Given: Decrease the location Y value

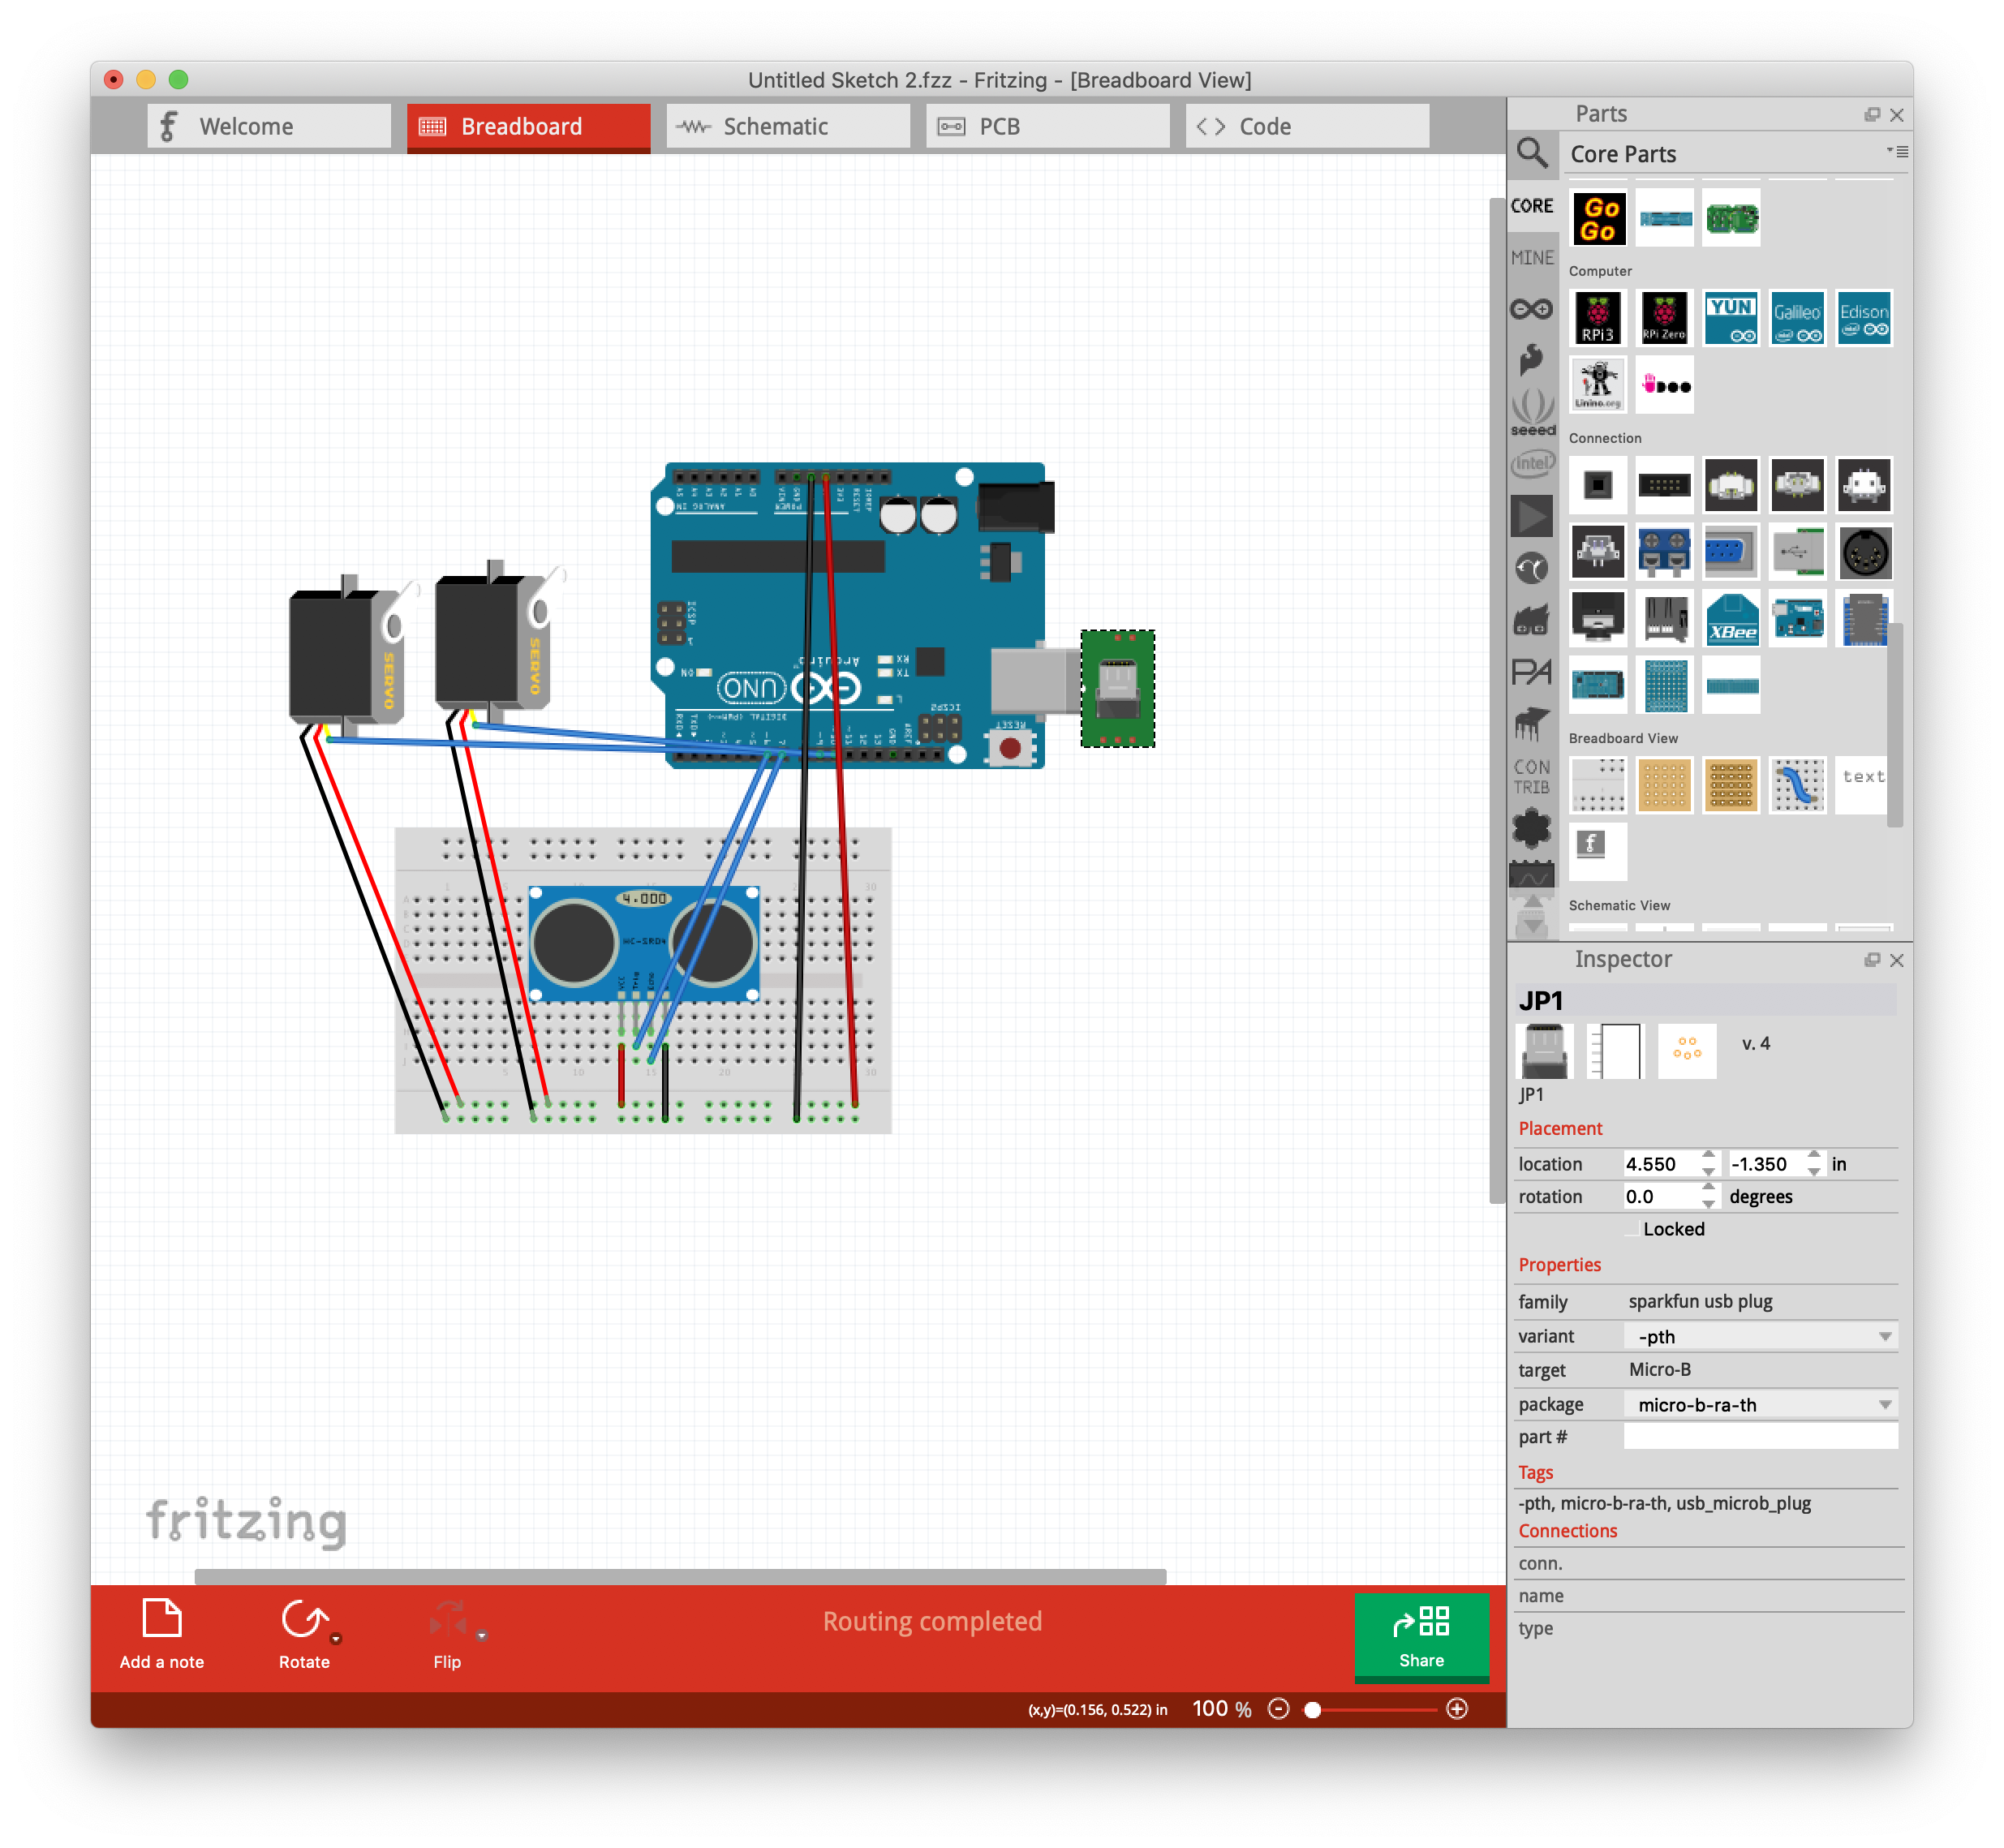Looking at the screenshot, I should coord(1813,1171).
